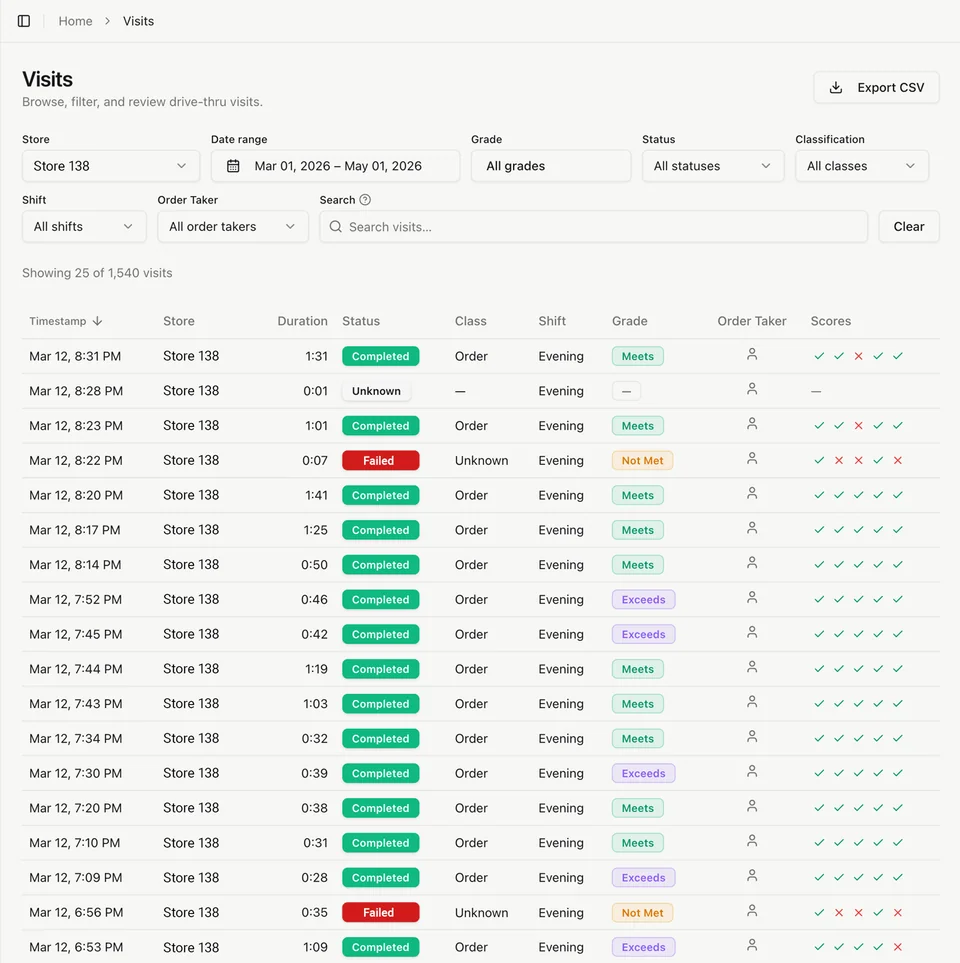The width and height of the screenshot is (960, 963).
Task: Click the timestamp Mar 12, 7:20 PM
Action: click(x=76, y=808)
